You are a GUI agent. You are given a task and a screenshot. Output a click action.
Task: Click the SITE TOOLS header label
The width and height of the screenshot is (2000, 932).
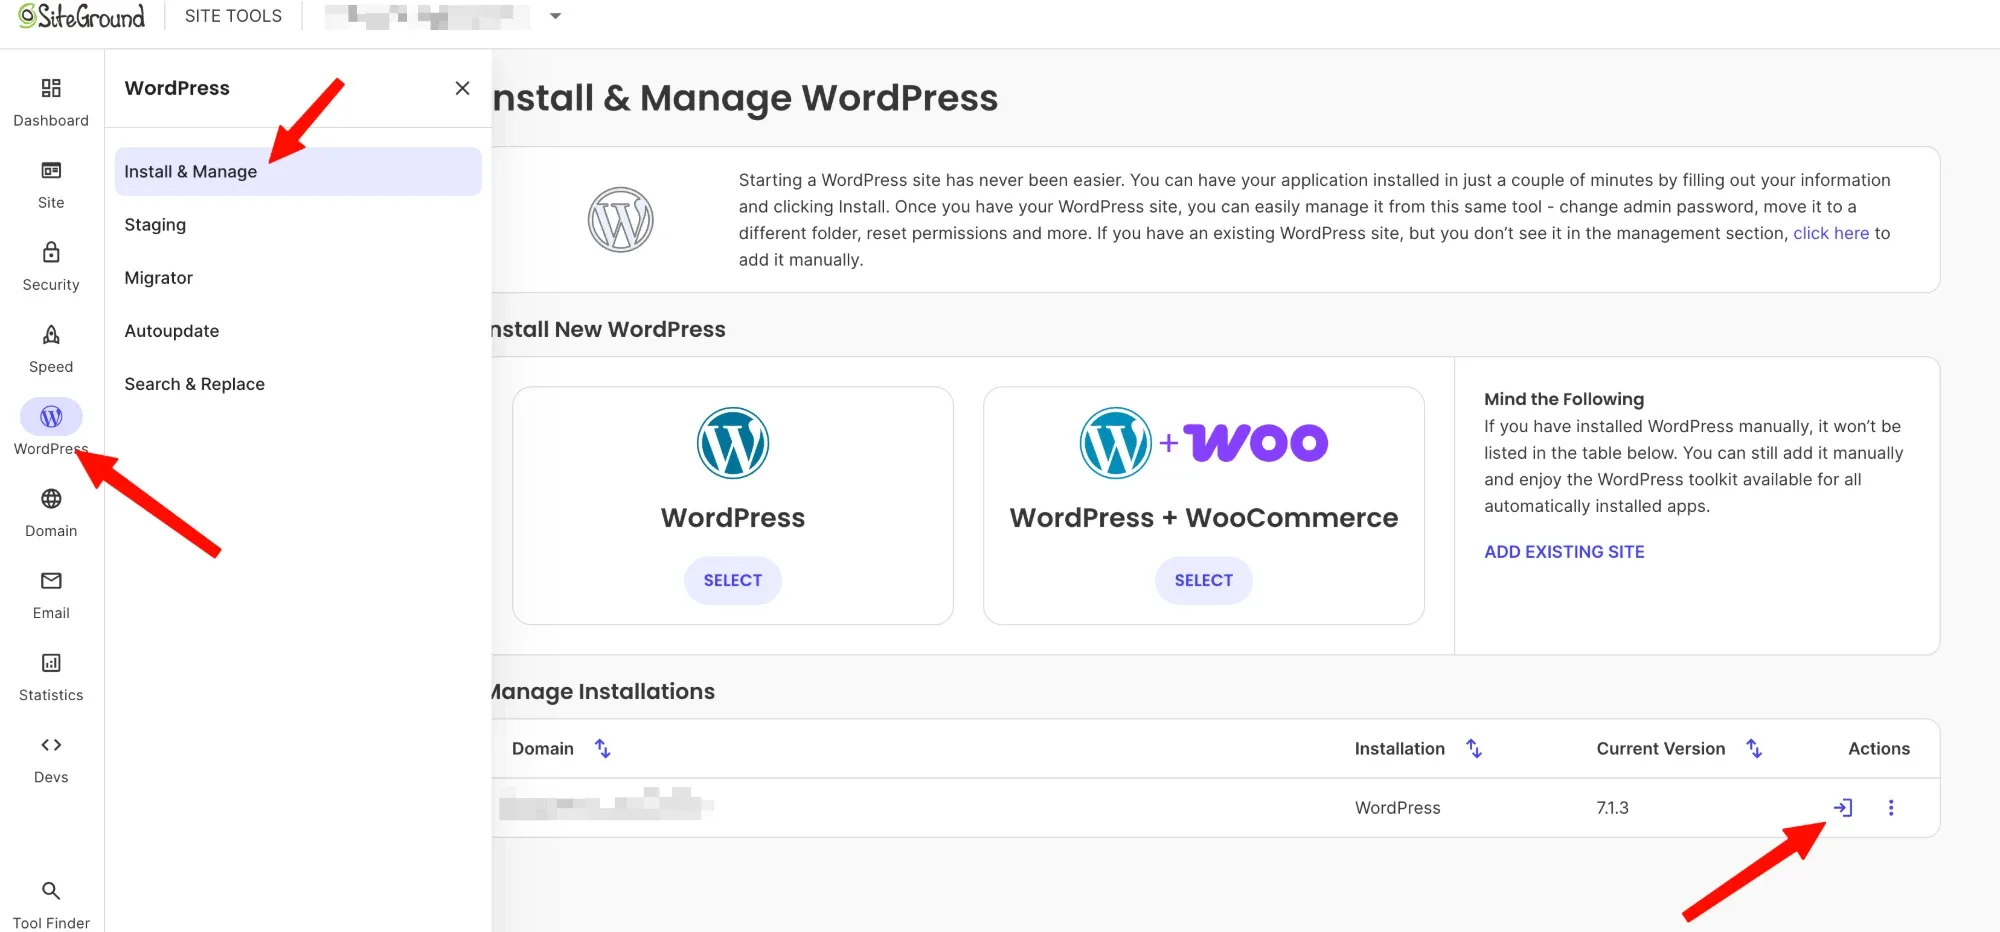coord(233,16)
